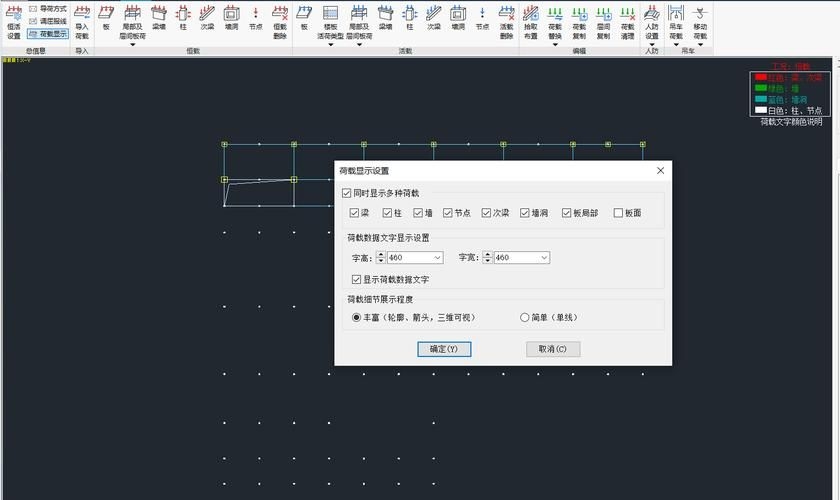This screenshot has width=840, height=500.
Task: Select the 节点 node tool in 活载 group
Action: (482, 18)
